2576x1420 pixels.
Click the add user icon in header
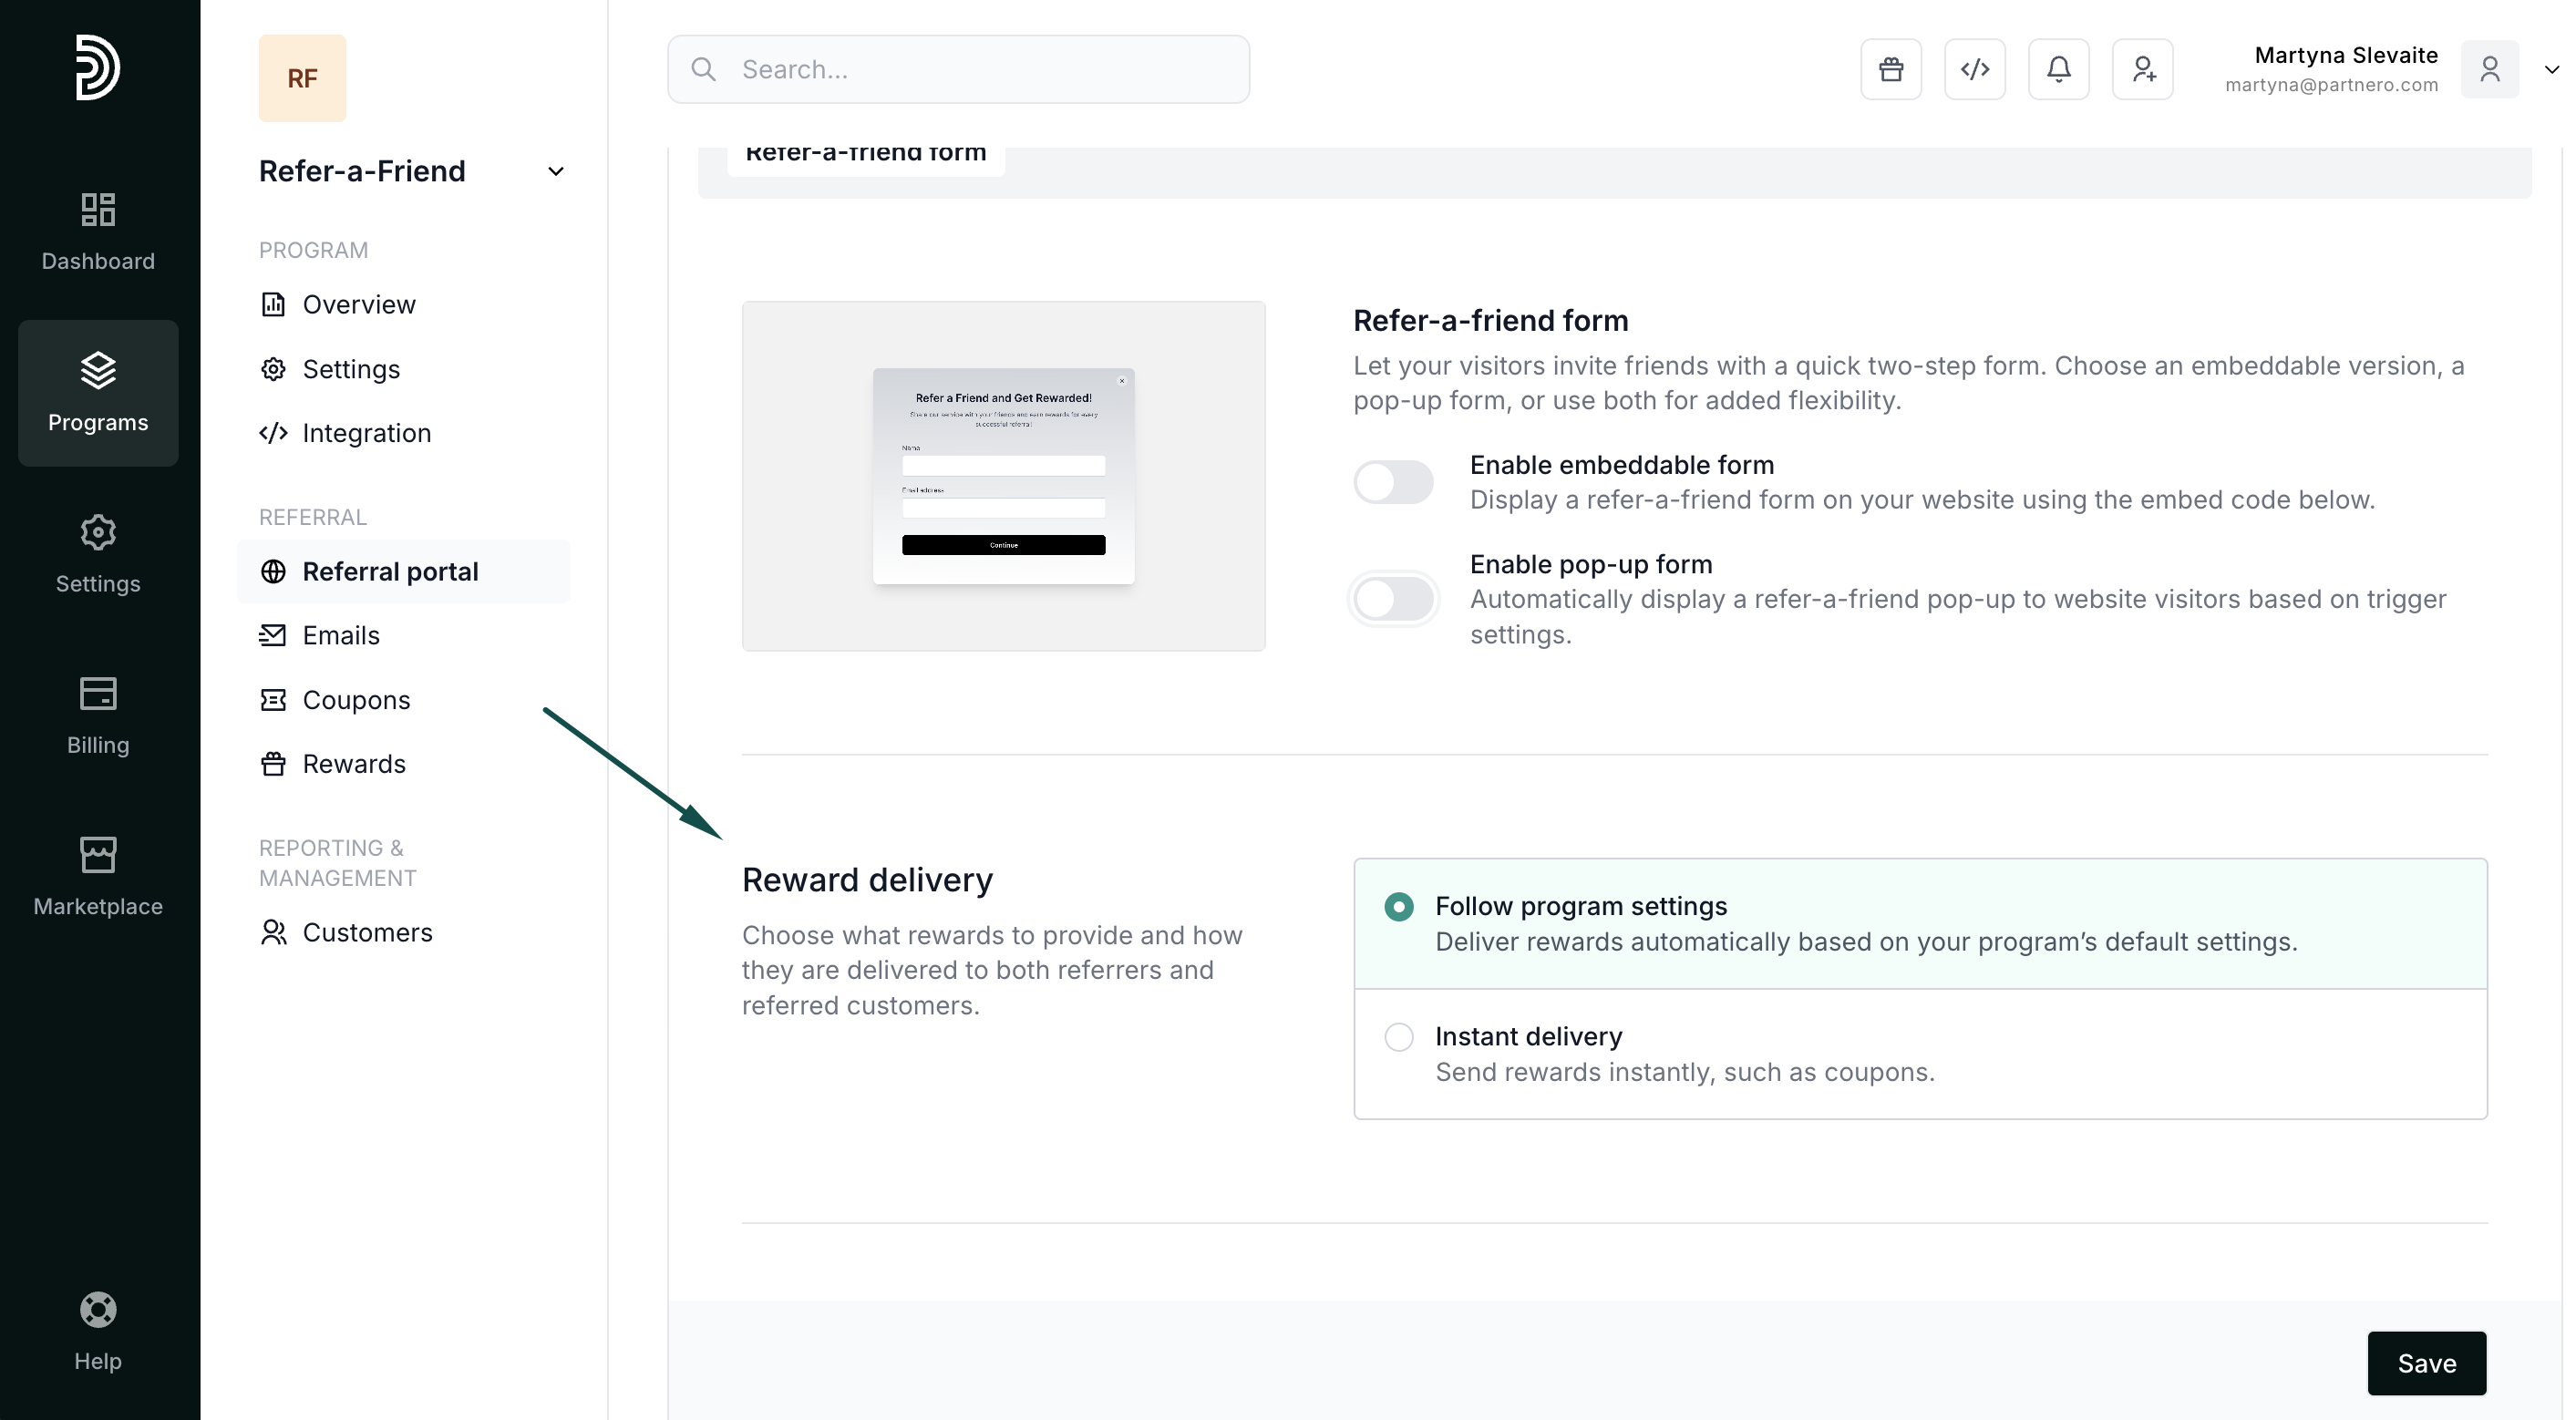pos(2142,69)
